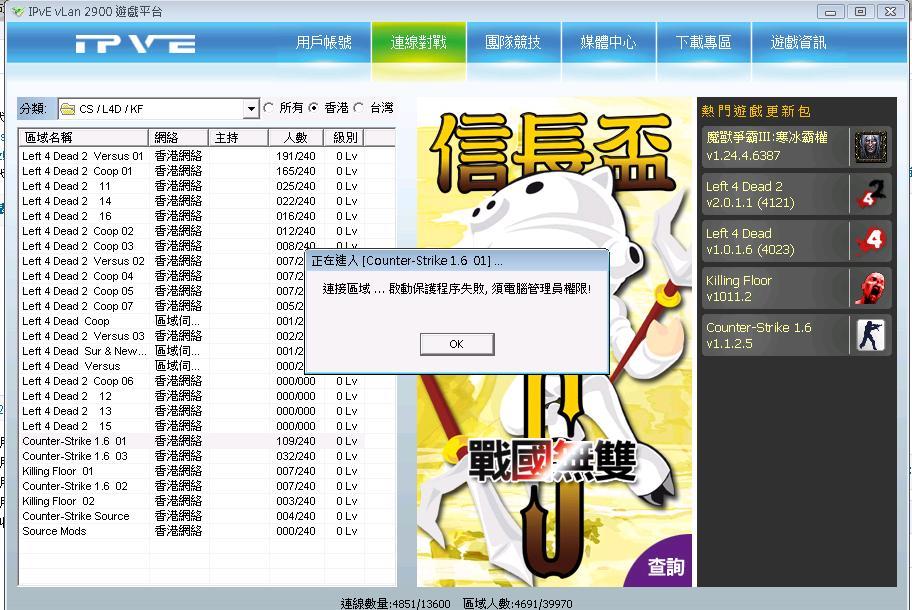Click the Left 4 Dead v1.0.1.6 update icon
912x610 pixels.
(x=870, y=241)
